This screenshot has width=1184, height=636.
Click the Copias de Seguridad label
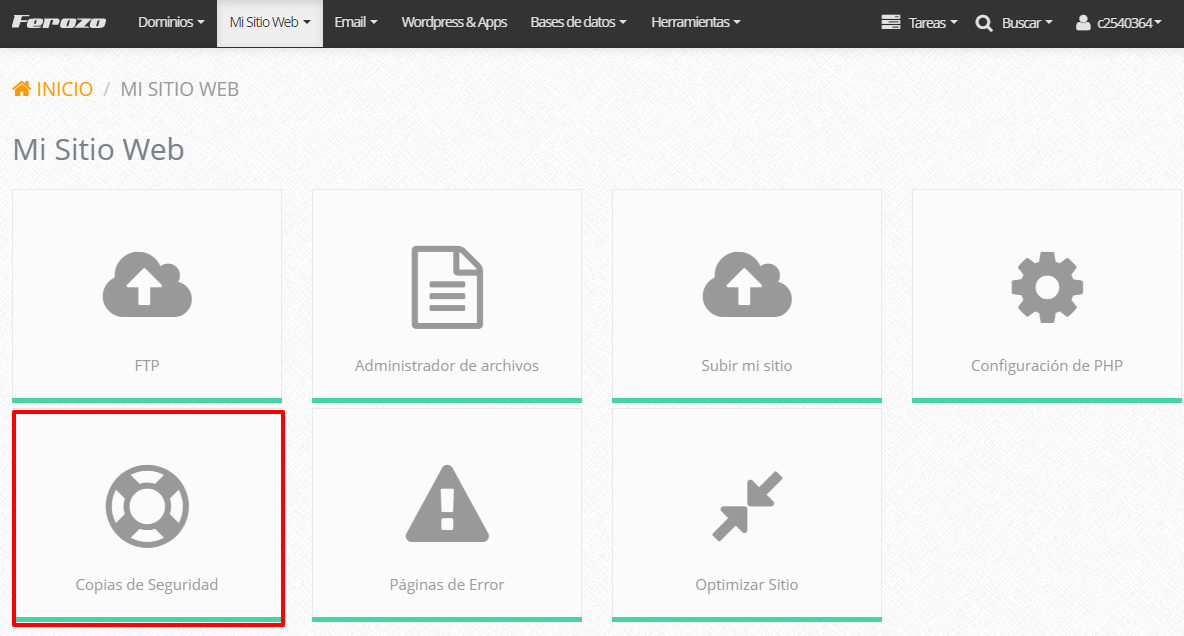point(147,585)
